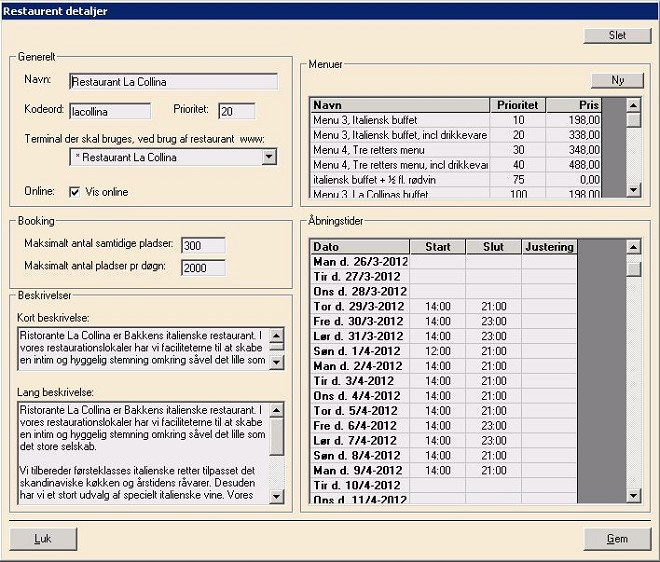Select 'italiensk buffet + ½ fl. rødvin' row
Image resolution: width=660 pixels, height=562 pixels.
[456, 180]
